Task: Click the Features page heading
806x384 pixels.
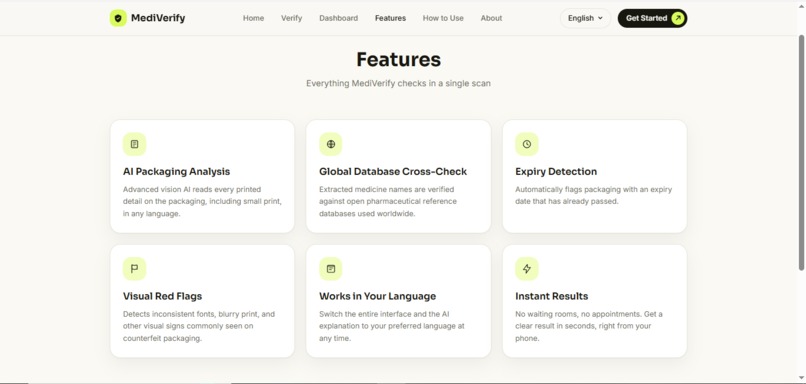Action: tap(398, 60)
